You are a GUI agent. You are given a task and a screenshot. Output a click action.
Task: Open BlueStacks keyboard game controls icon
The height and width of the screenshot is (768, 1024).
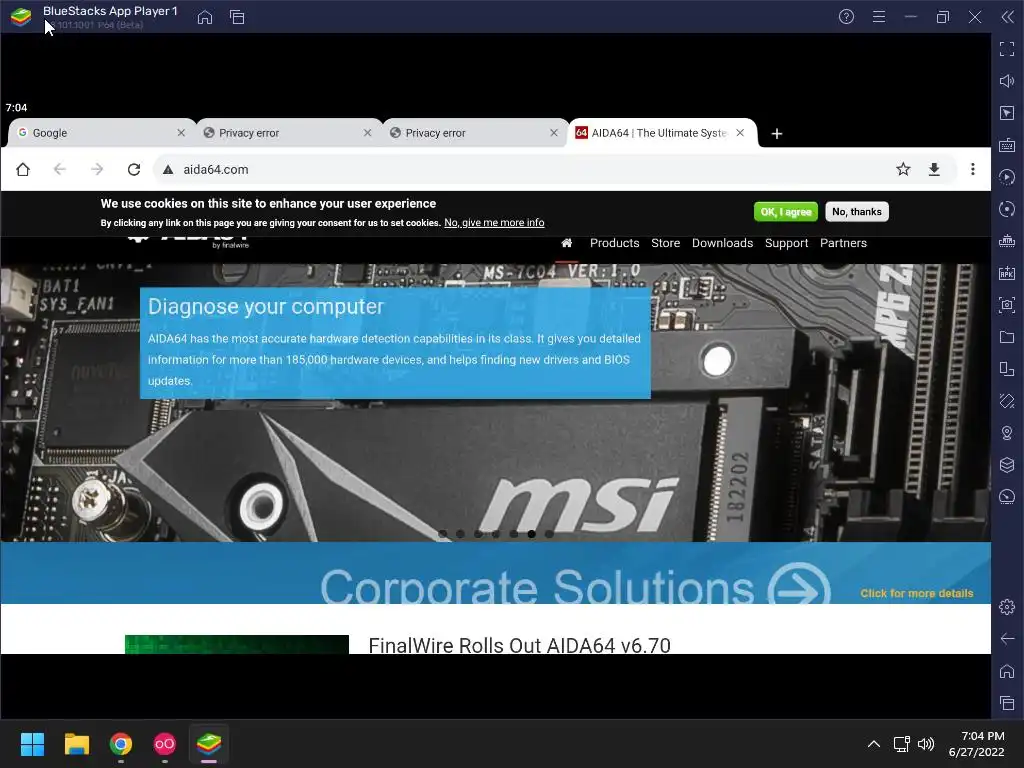pos(1006,145)
